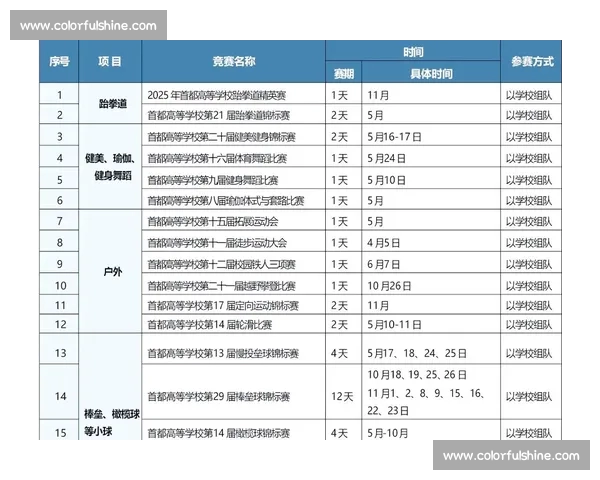600x480 pixels.
Task: Click the 11月 date in row 11
Action: click(x=378, y=306)
